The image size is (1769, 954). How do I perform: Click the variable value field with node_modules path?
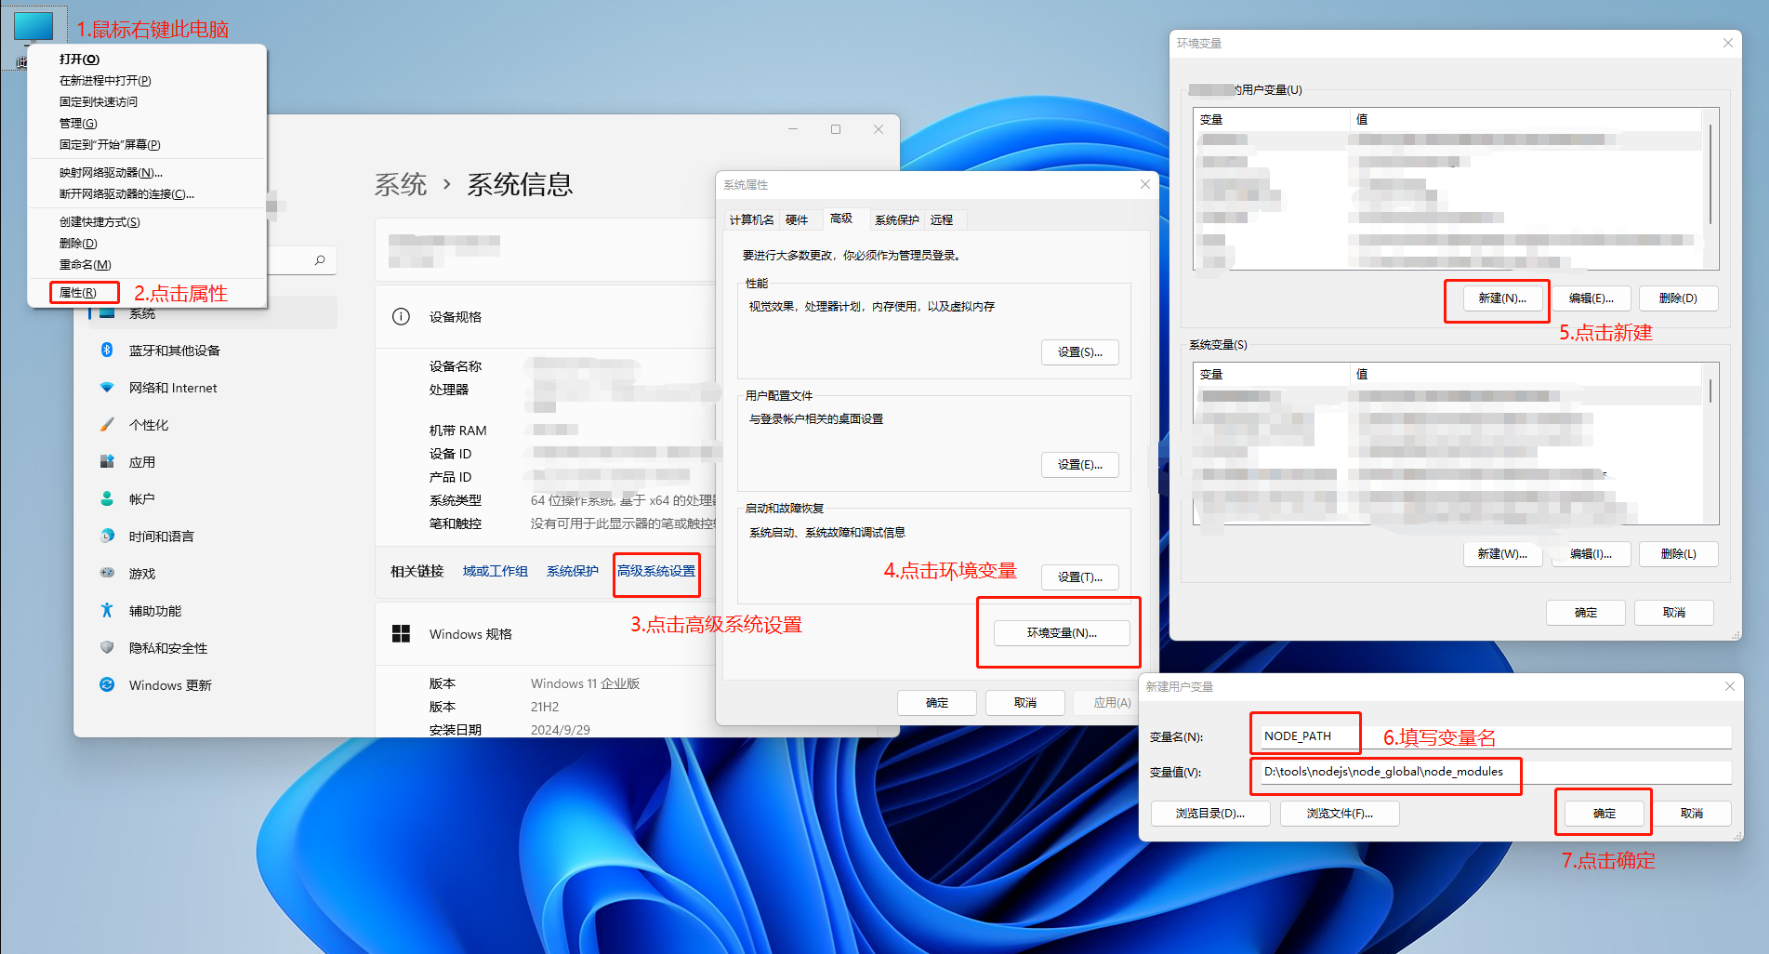[x=1384, y=772]
